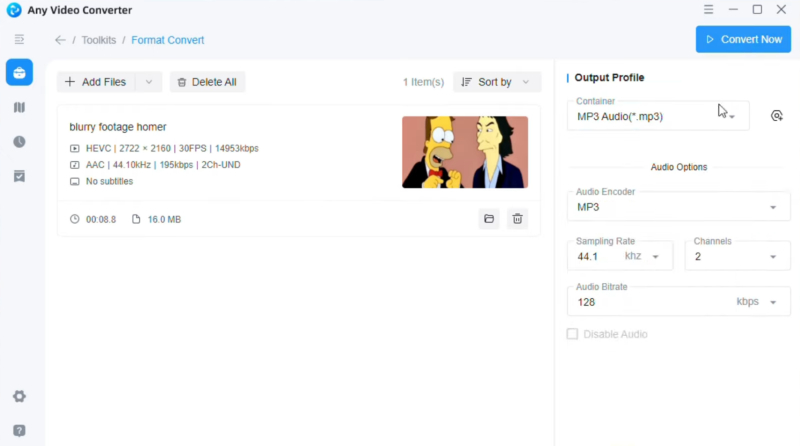Click the HEVC video details line
This screenshot has height=446, width=800.
pos(172,148)
